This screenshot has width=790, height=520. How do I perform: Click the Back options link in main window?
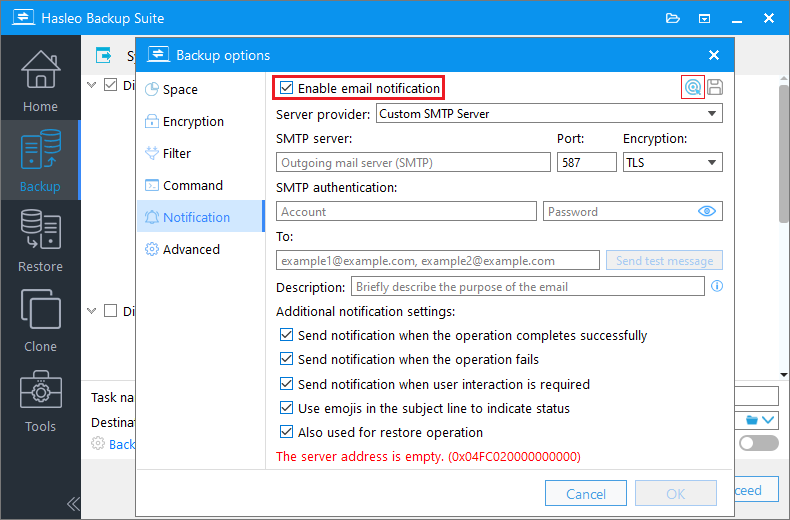click(121, 444)
